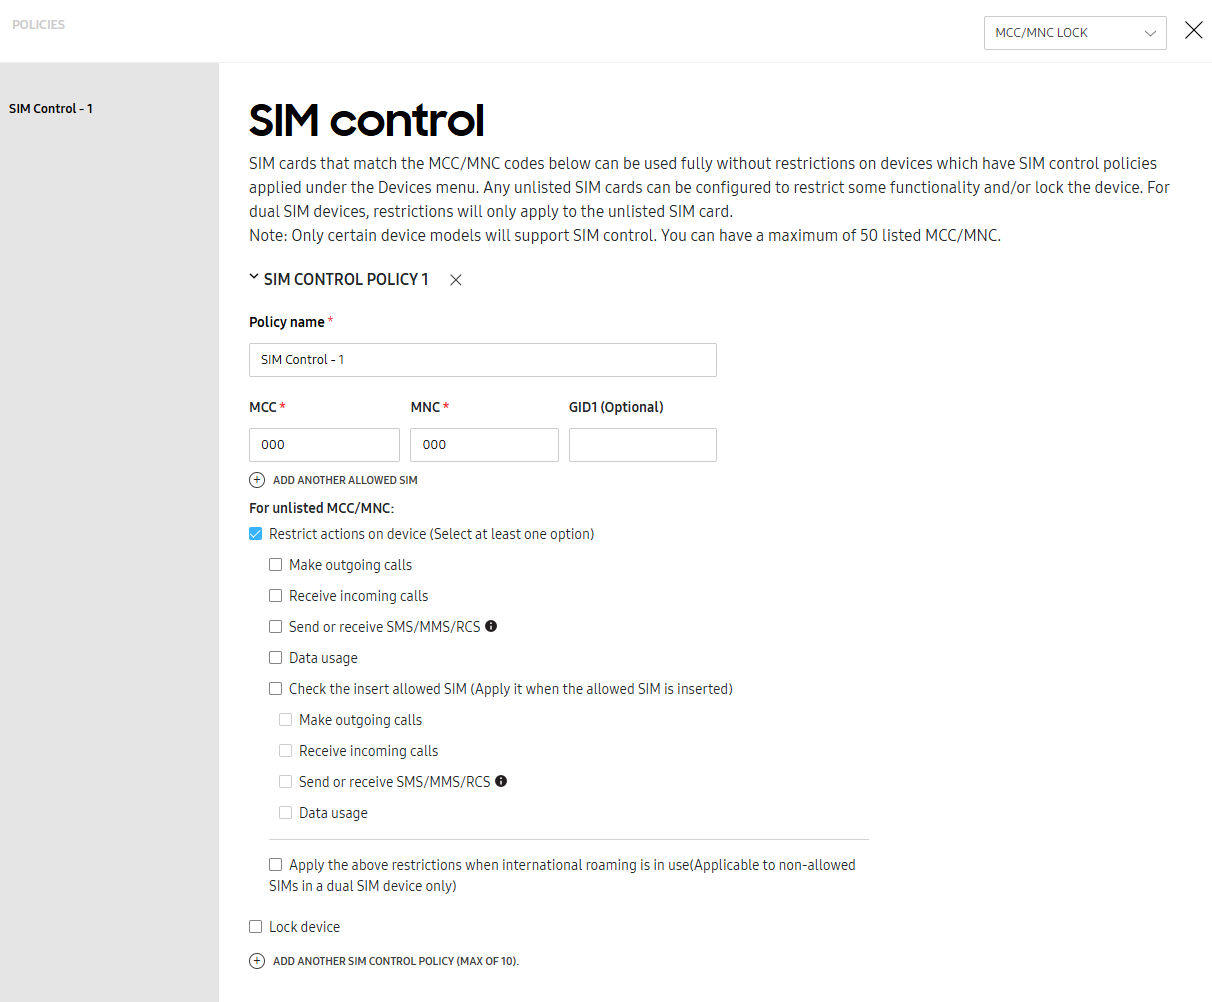
Task: Open the info tooltip beside Send or receive SMS/MMS/RCS
Action: [x=491, y=626]
